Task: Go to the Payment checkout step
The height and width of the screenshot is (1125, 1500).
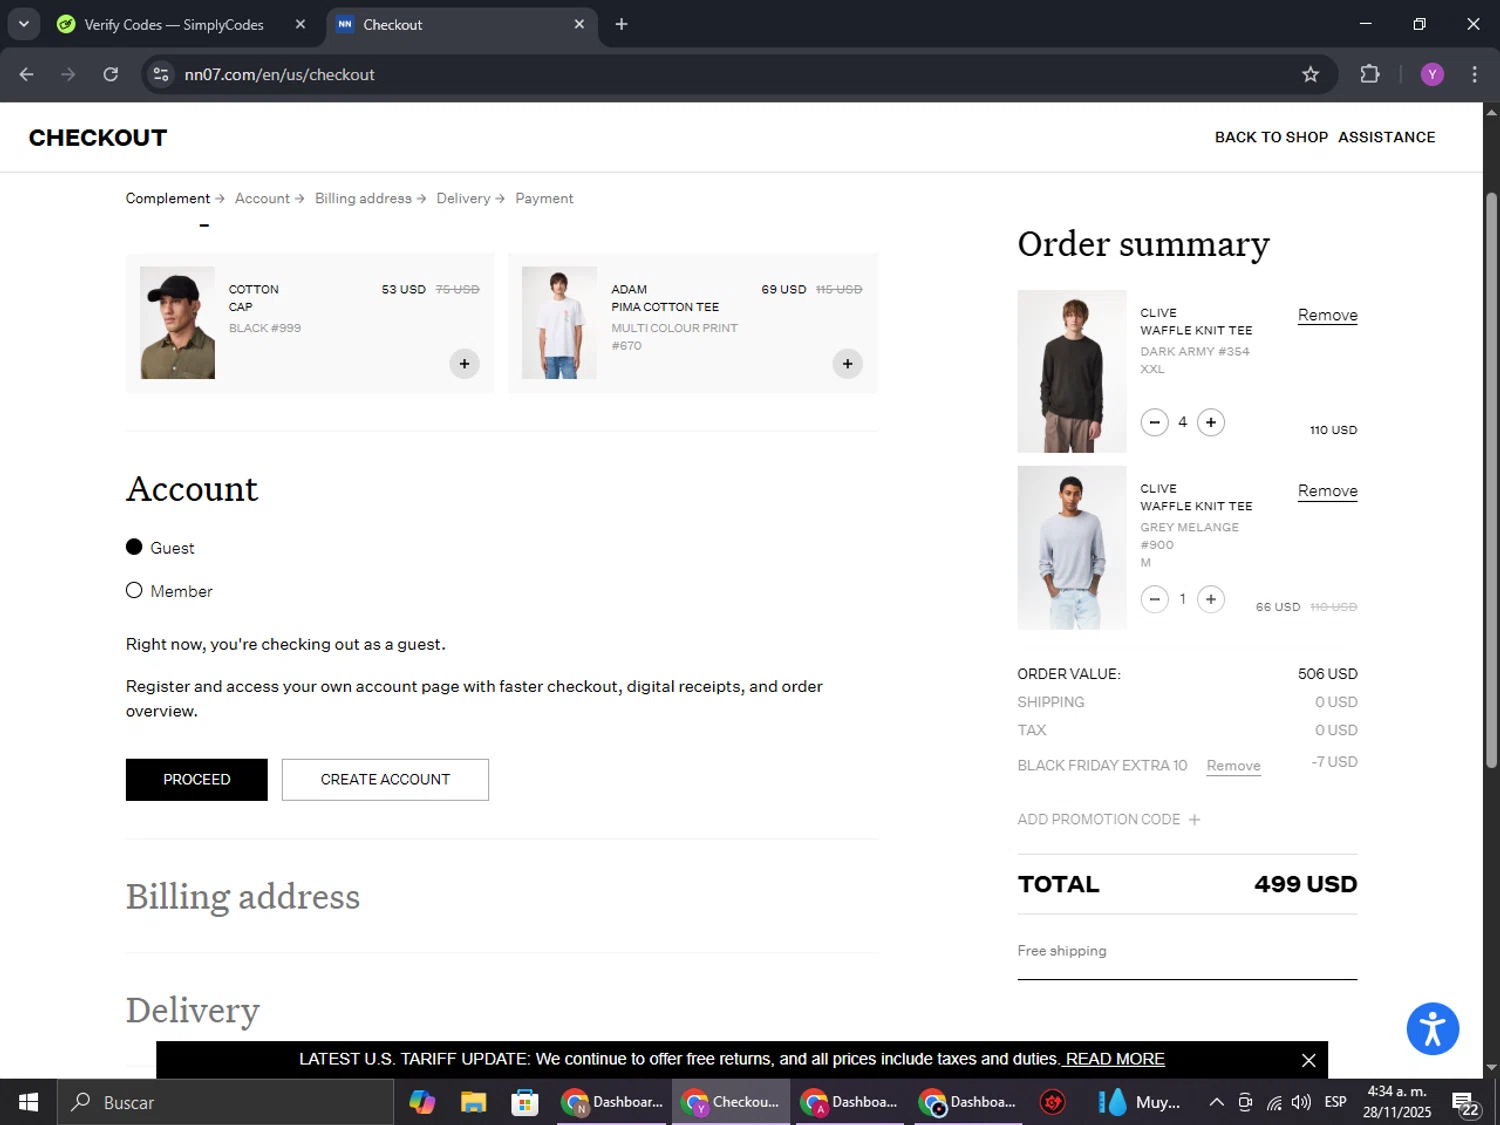Action: tap(544, 198)
